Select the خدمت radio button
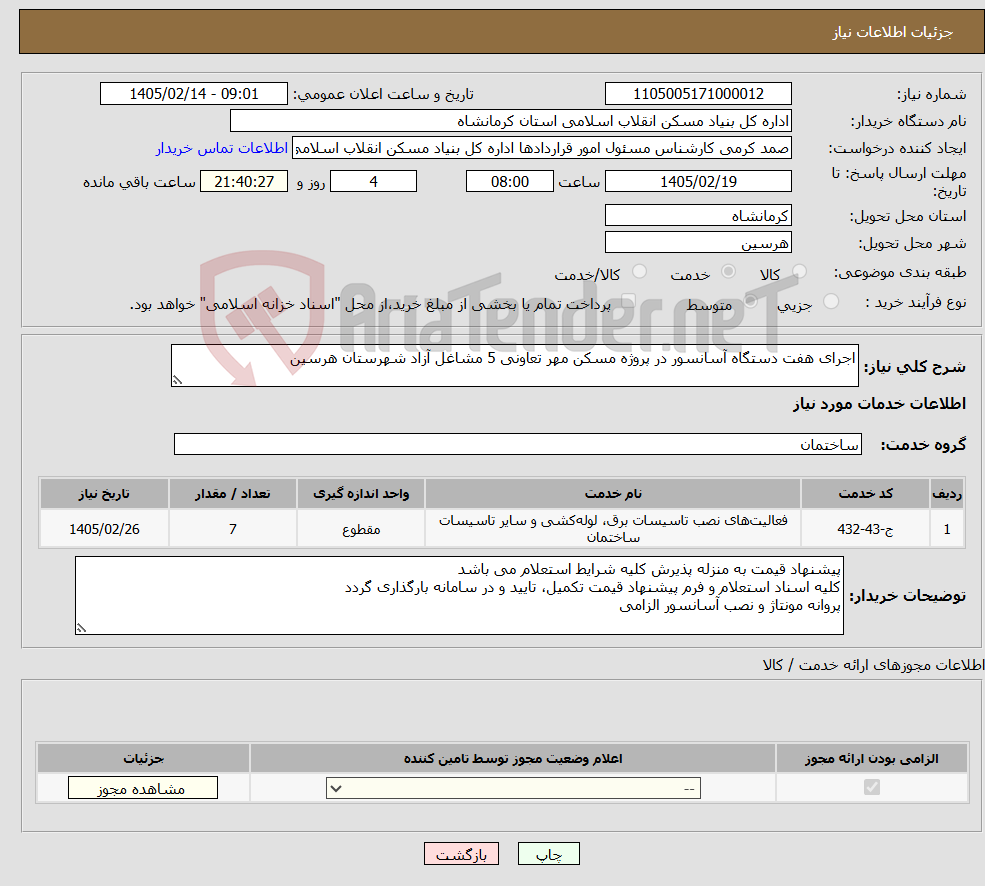Screen dimensions: 985x886 (x=728, y=271)
